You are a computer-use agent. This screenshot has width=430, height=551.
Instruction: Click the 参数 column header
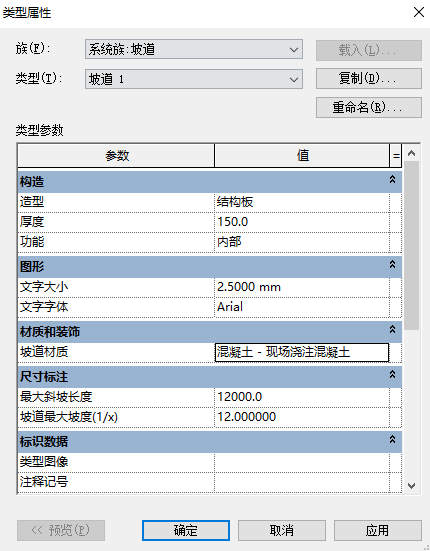(116, 155)
